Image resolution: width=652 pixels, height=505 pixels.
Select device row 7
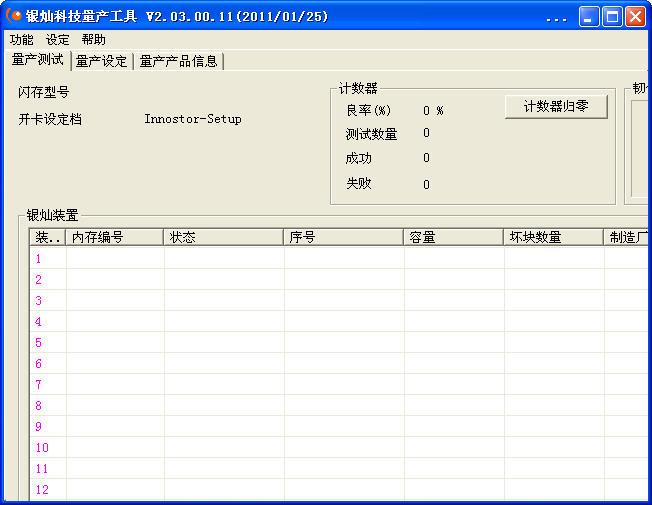tap(338, 384)
